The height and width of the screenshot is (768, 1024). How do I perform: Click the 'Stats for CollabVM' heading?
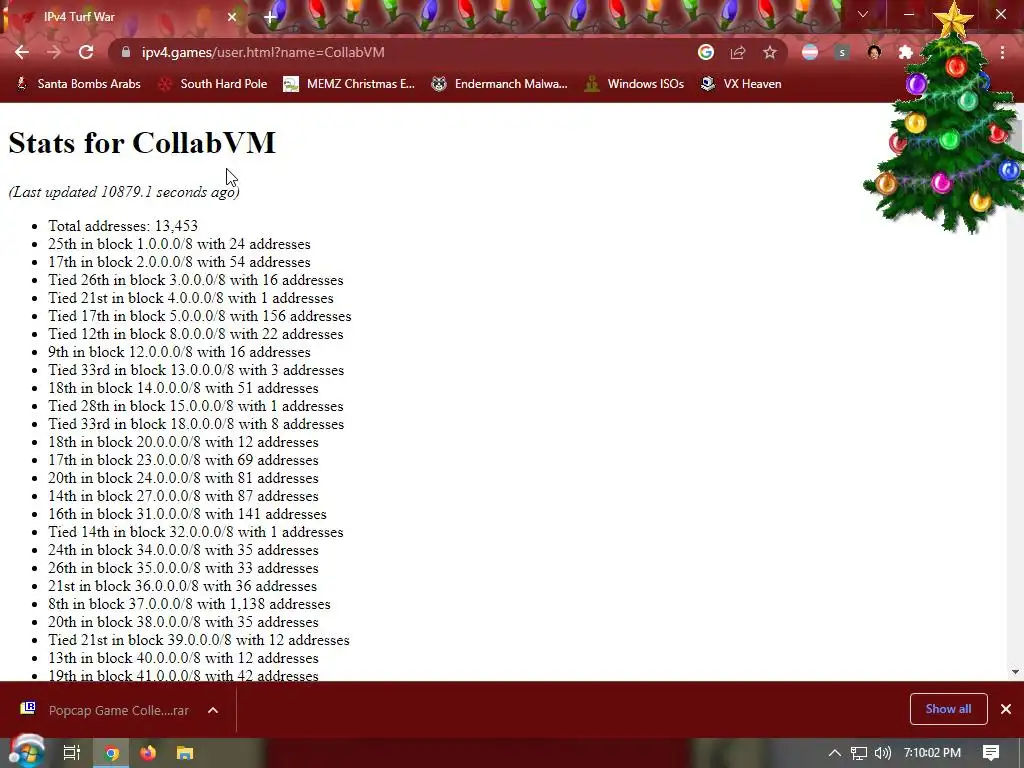[x=142, y=142]
